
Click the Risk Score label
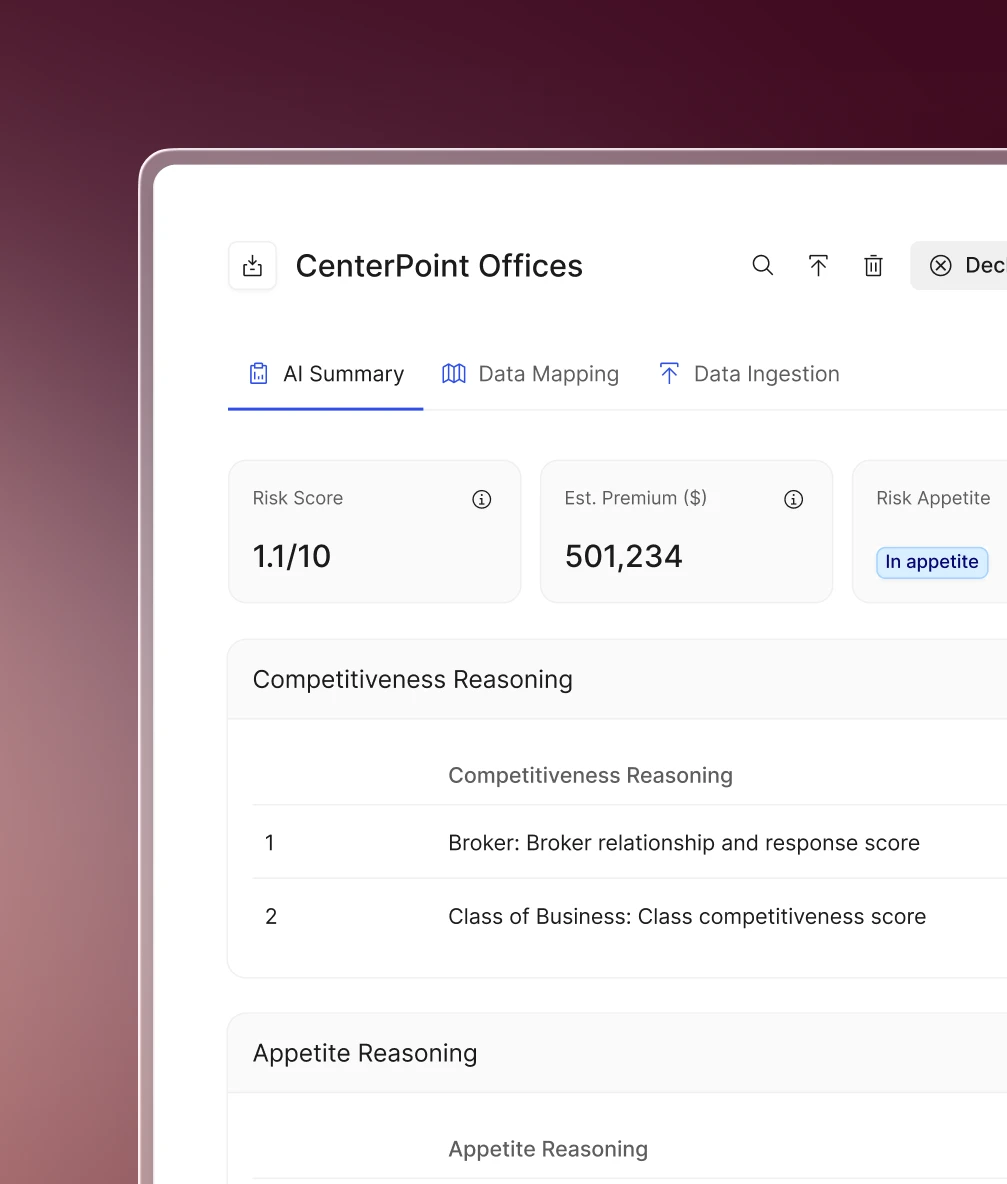[297, 498]
